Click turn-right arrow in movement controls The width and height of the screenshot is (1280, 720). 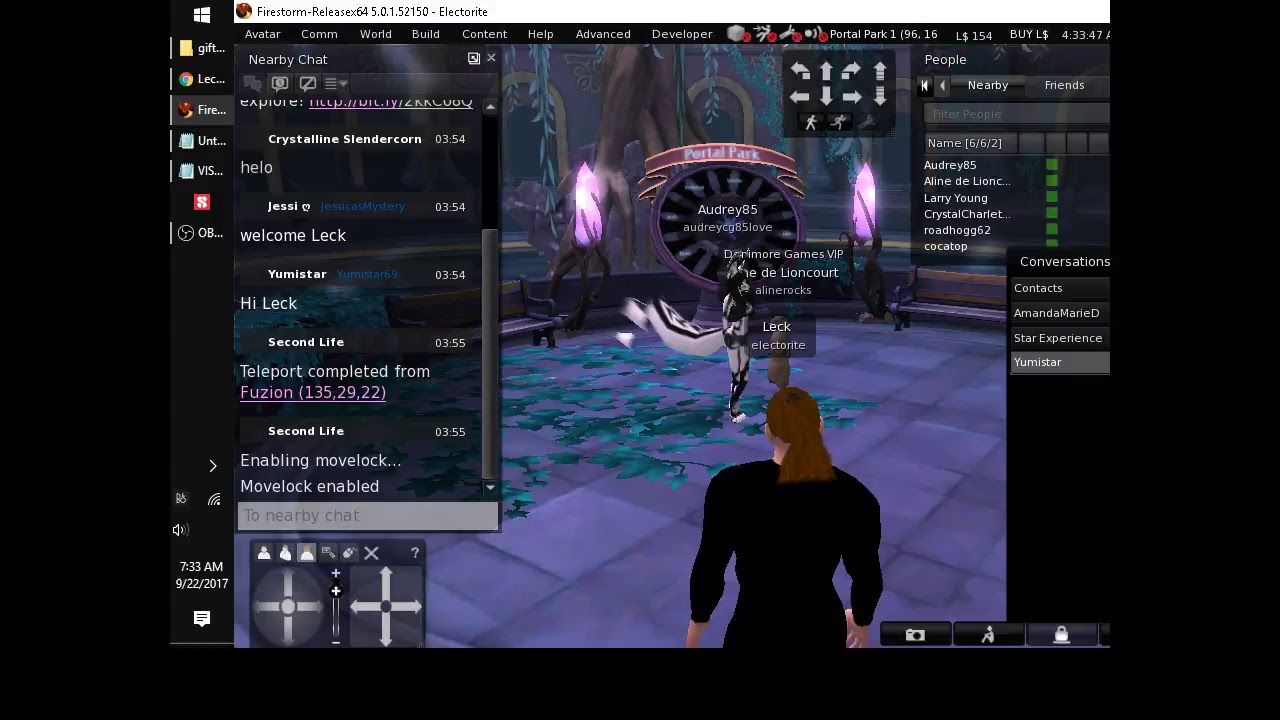coord(851,71)
